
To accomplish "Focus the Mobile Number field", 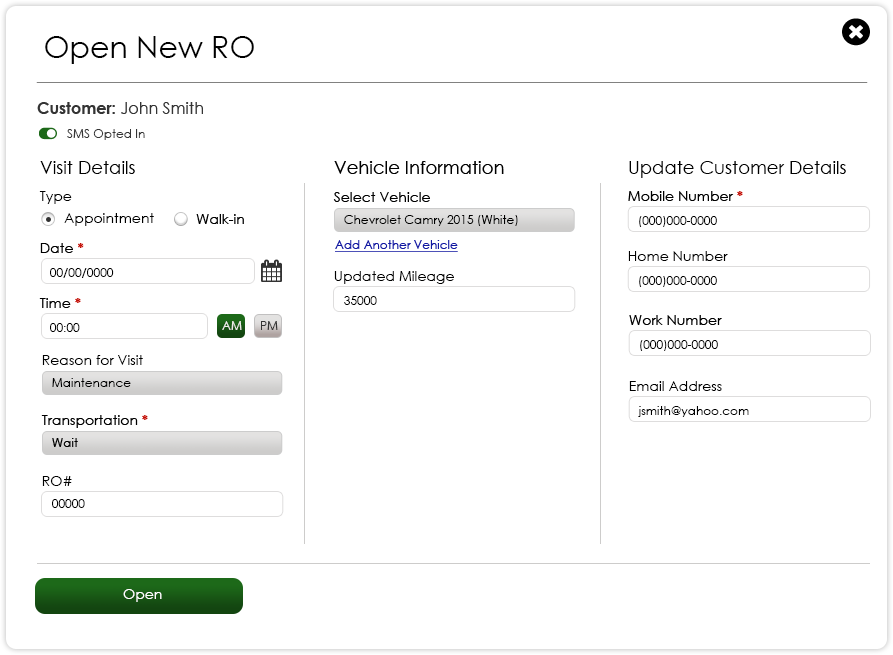I will point(748,220).
